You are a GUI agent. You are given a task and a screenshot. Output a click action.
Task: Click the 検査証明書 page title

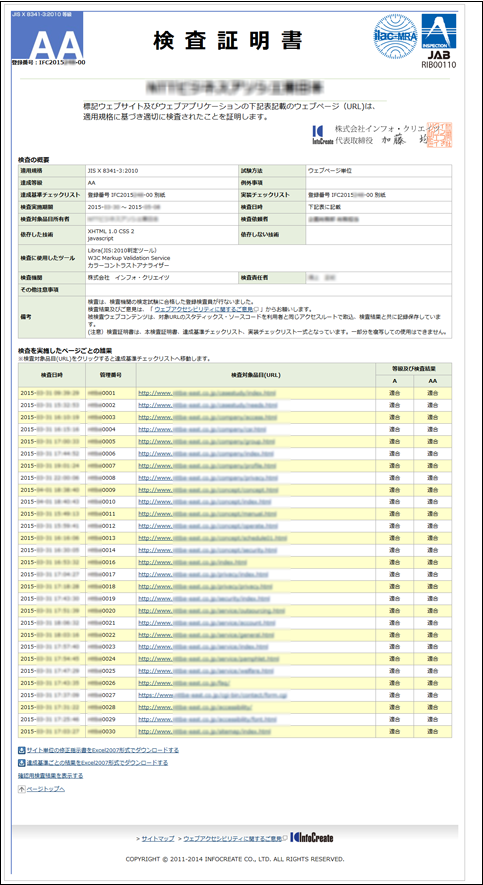tap(228, 40)
